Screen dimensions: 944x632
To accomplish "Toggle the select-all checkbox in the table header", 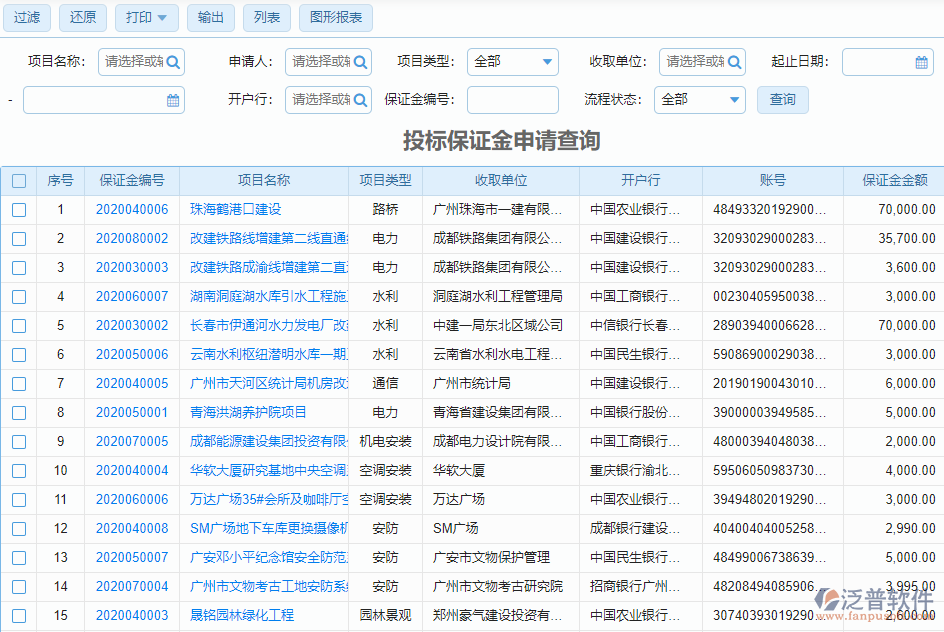I will pos(18,180).
